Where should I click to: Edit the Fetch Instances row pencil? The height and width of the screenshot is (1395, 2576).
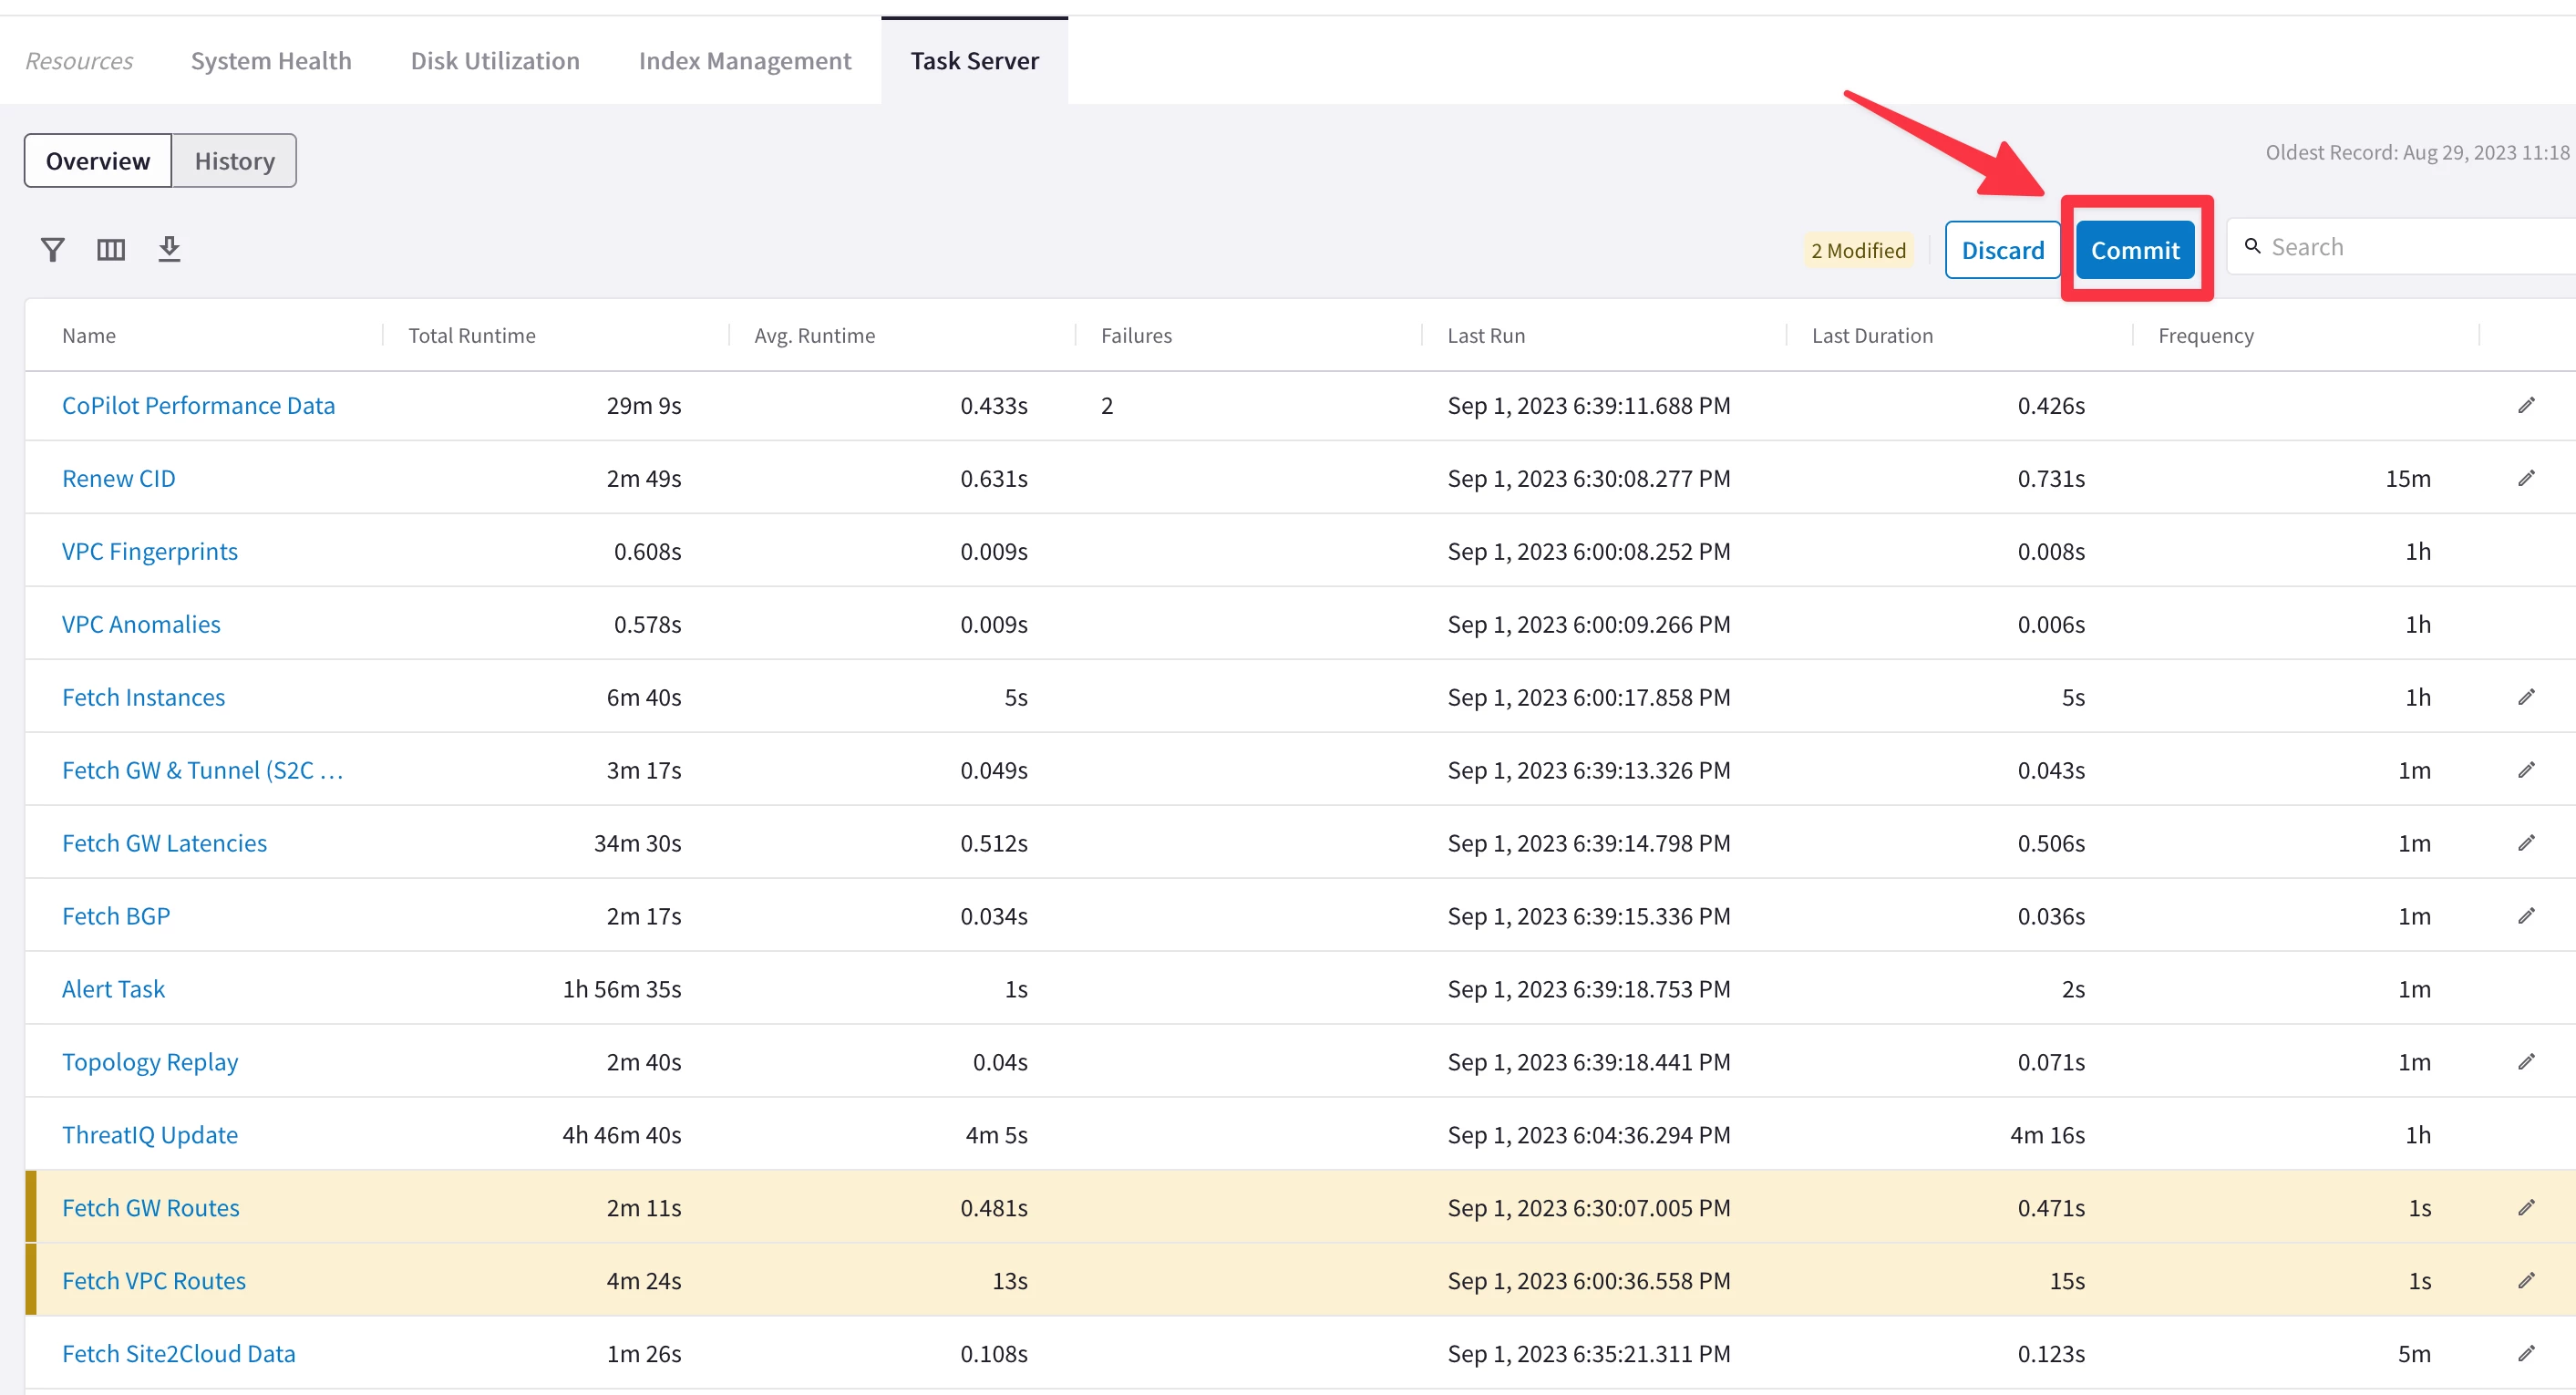(x=2526, y=697)
